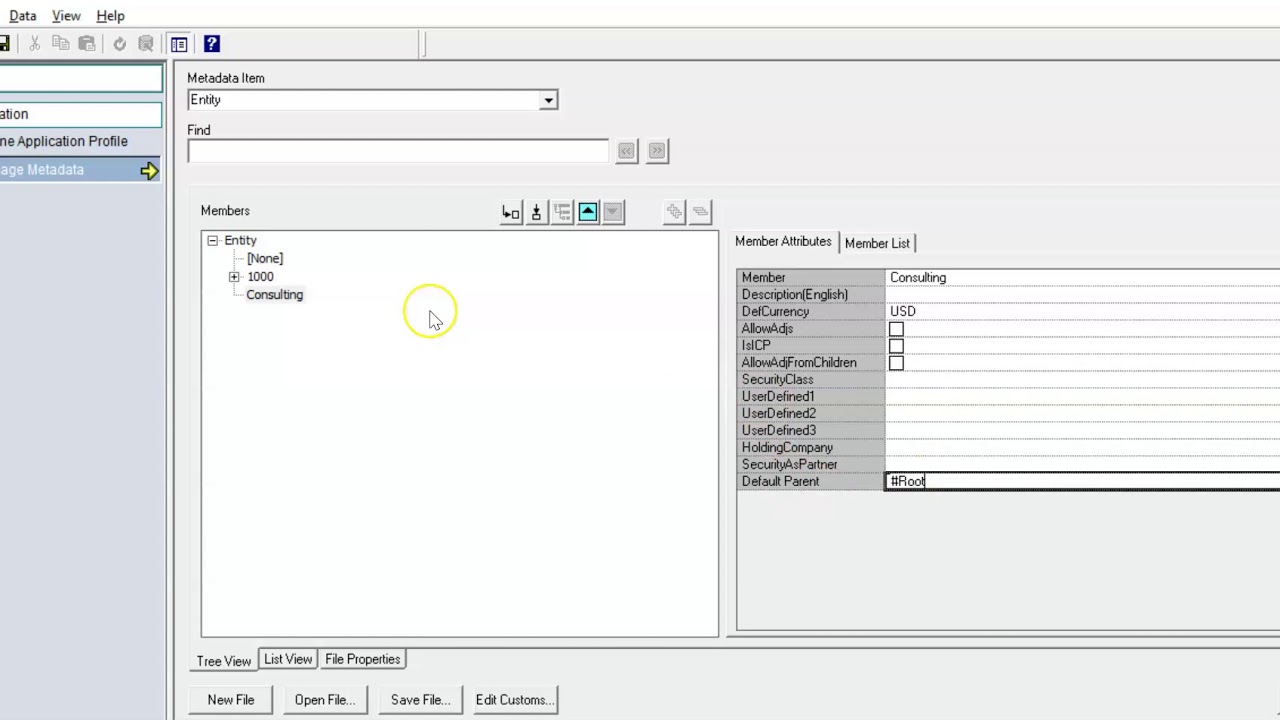1280x720 pixels.
Task: Click the UserDefined2 value cell
Action: point(1083,414)
